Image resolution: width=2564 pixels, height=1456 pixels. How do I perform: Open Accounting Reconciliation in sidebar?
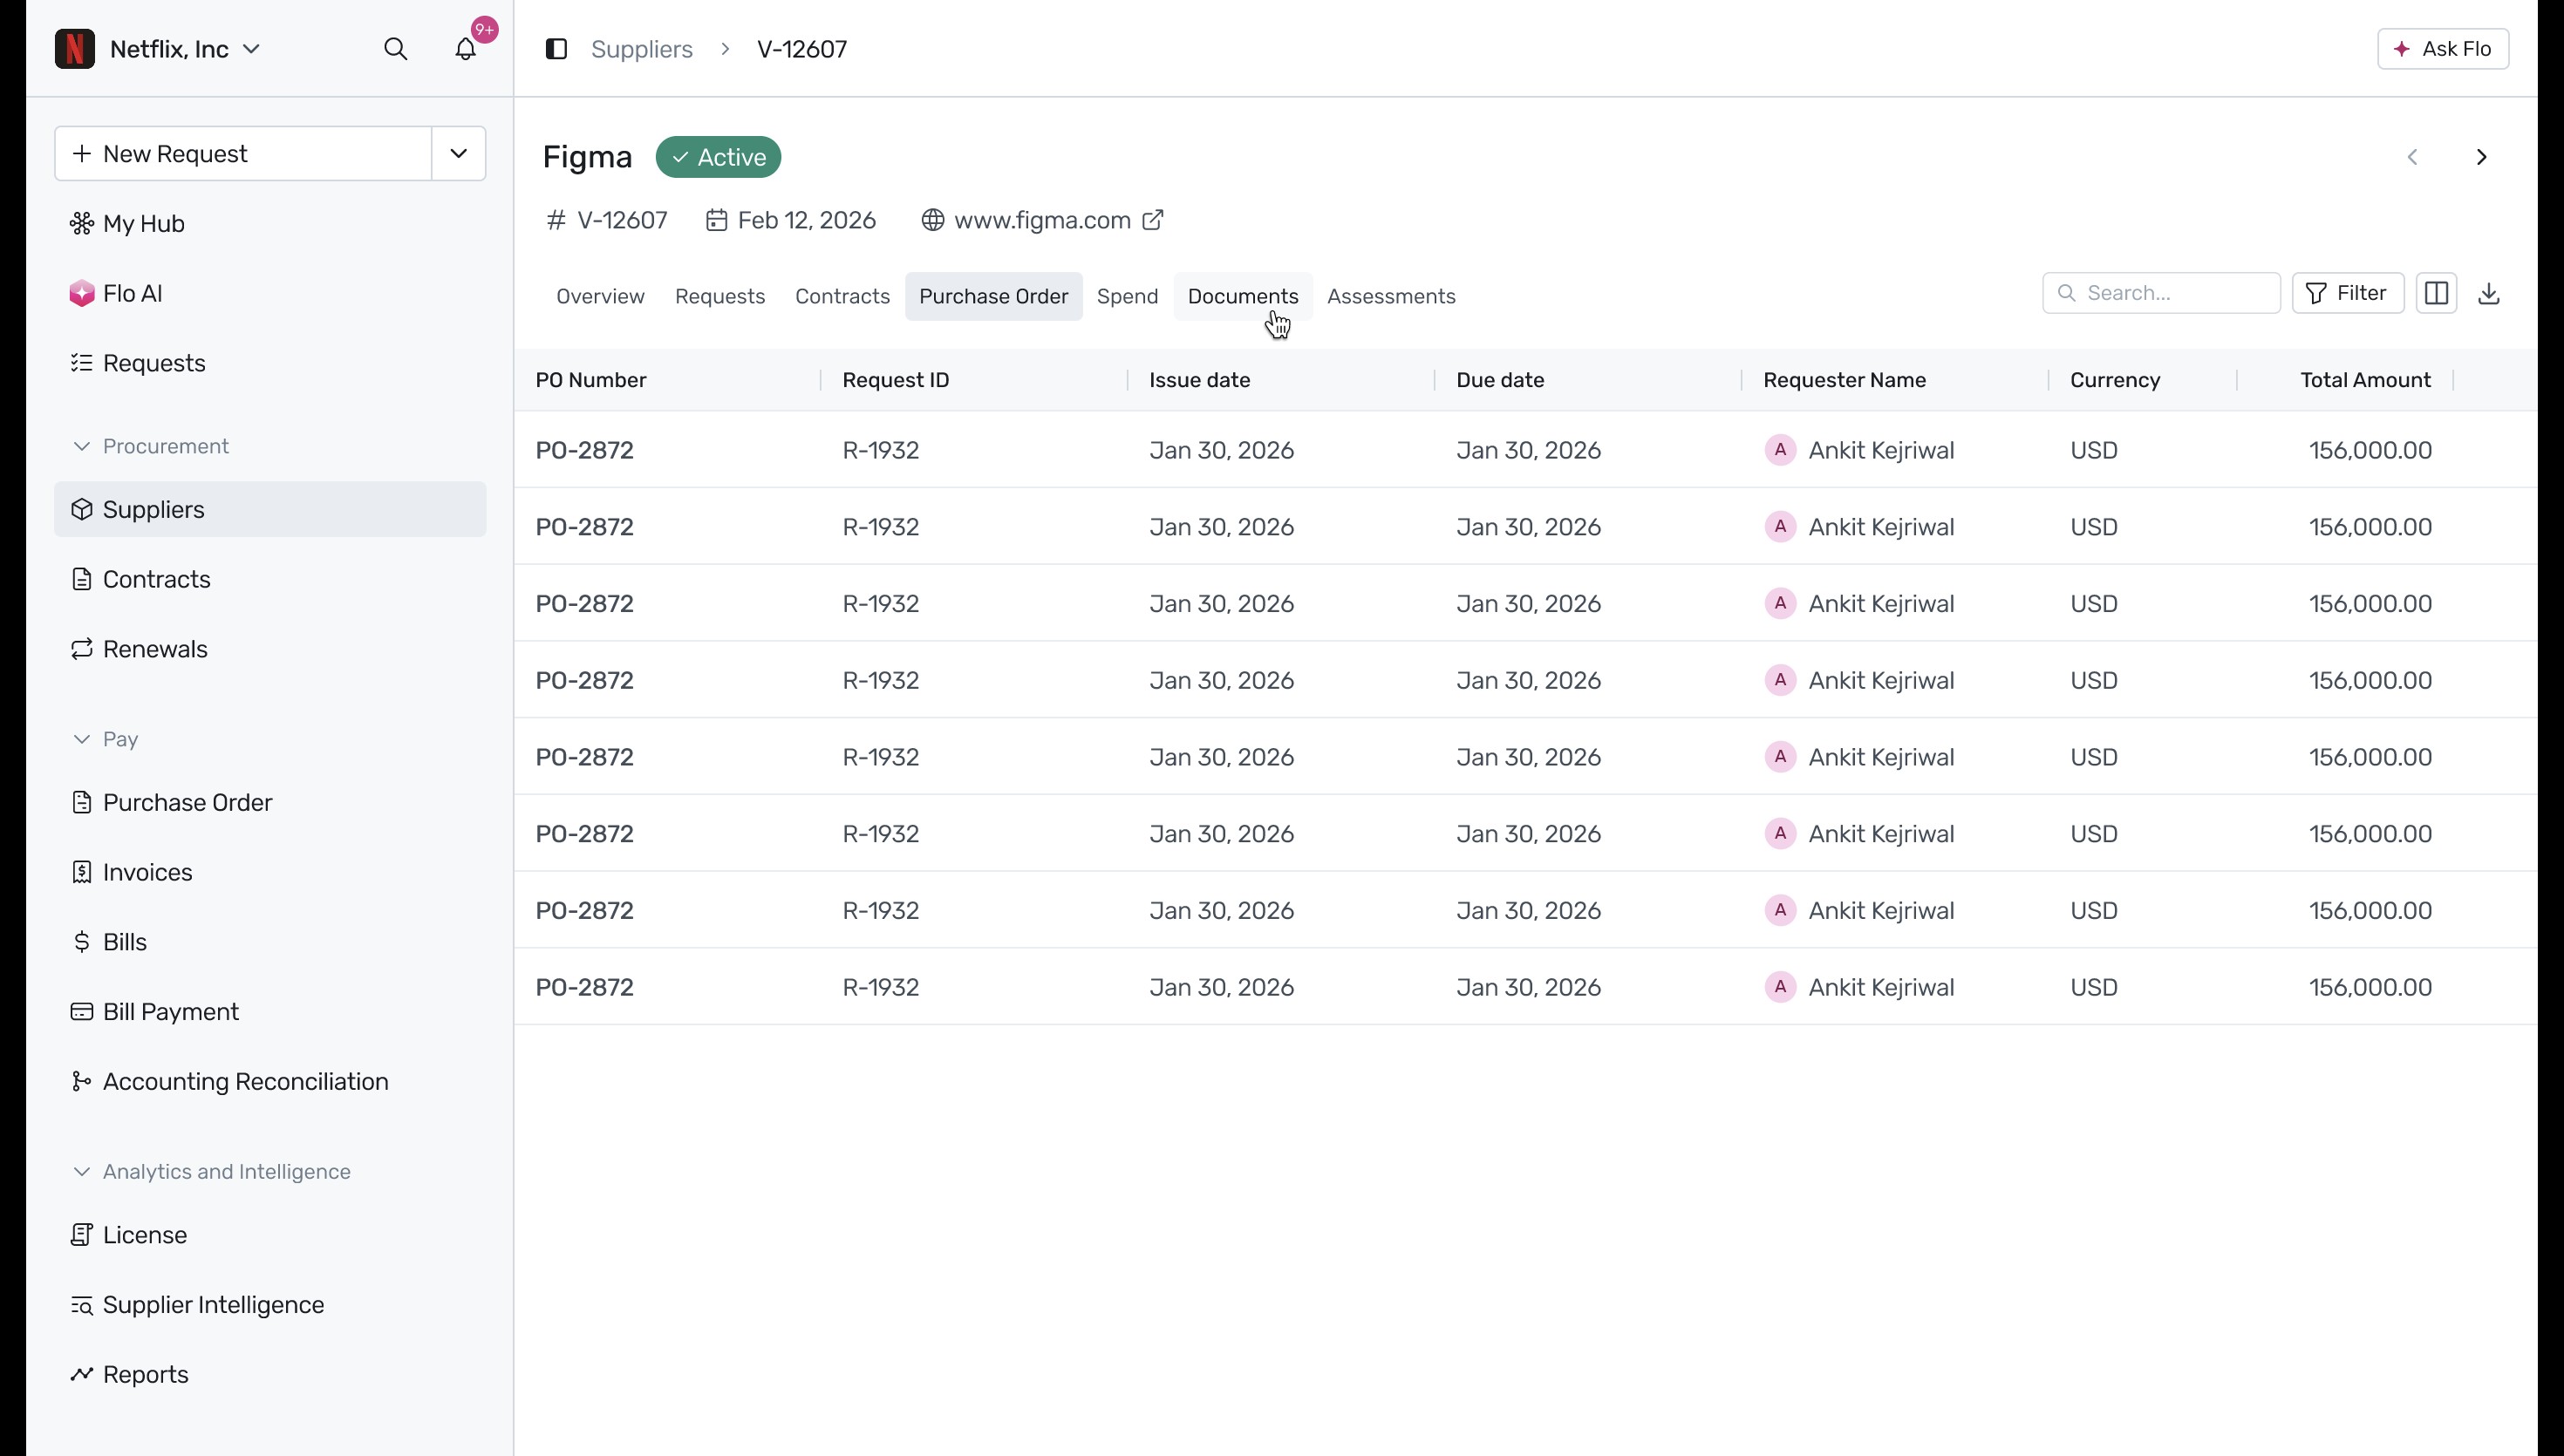click(270, 1082)
